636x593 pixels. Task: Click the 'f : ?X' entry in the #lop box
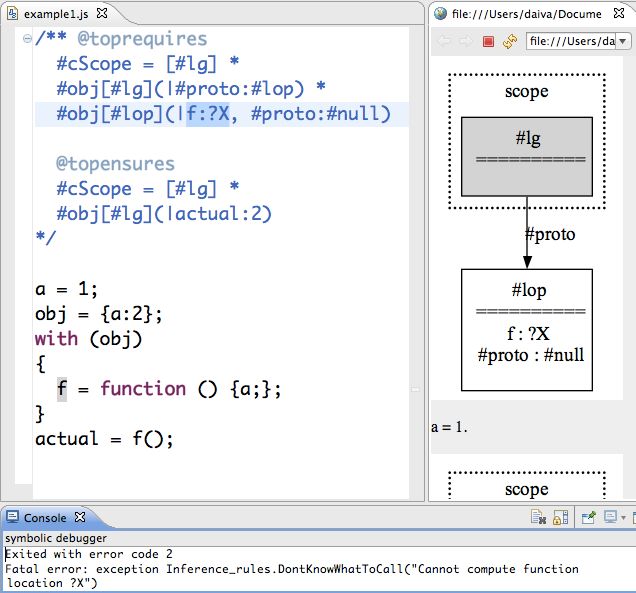click(528, 334)
